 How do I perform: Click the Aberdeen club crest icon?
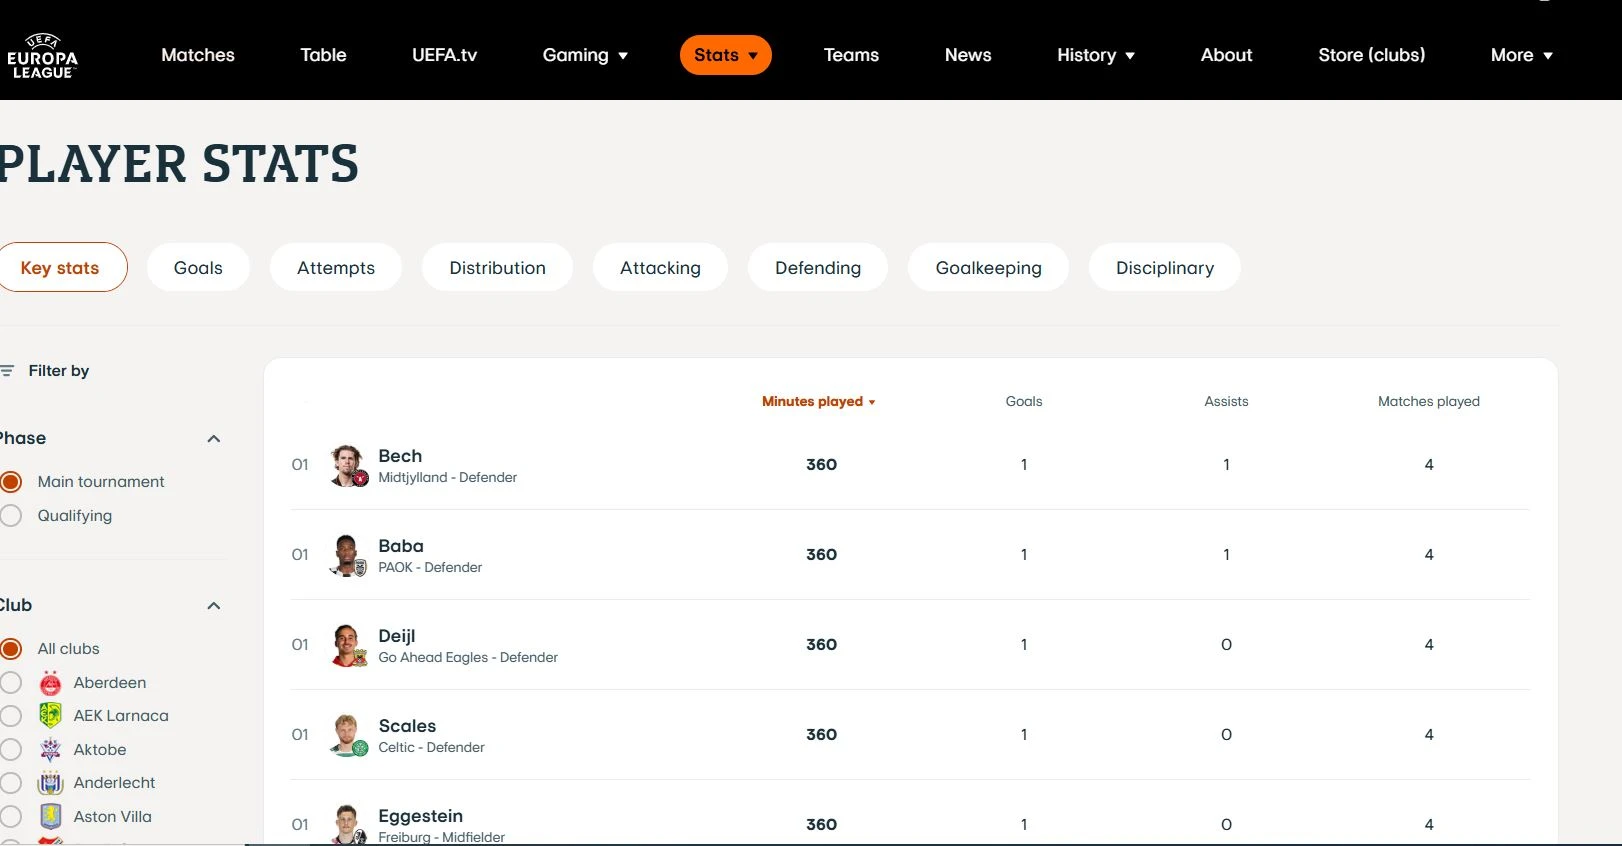click(50, 683)
